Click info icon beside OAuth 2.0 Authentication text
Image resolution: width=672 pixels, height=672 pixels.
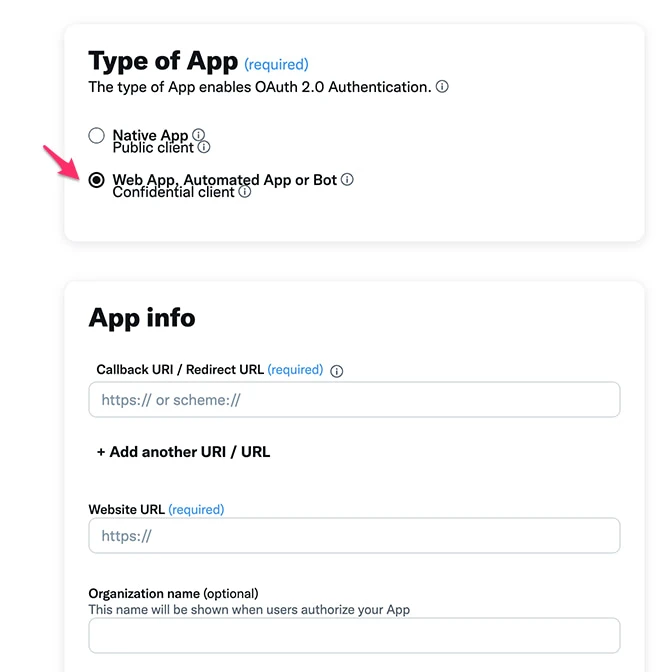[442, 87]
